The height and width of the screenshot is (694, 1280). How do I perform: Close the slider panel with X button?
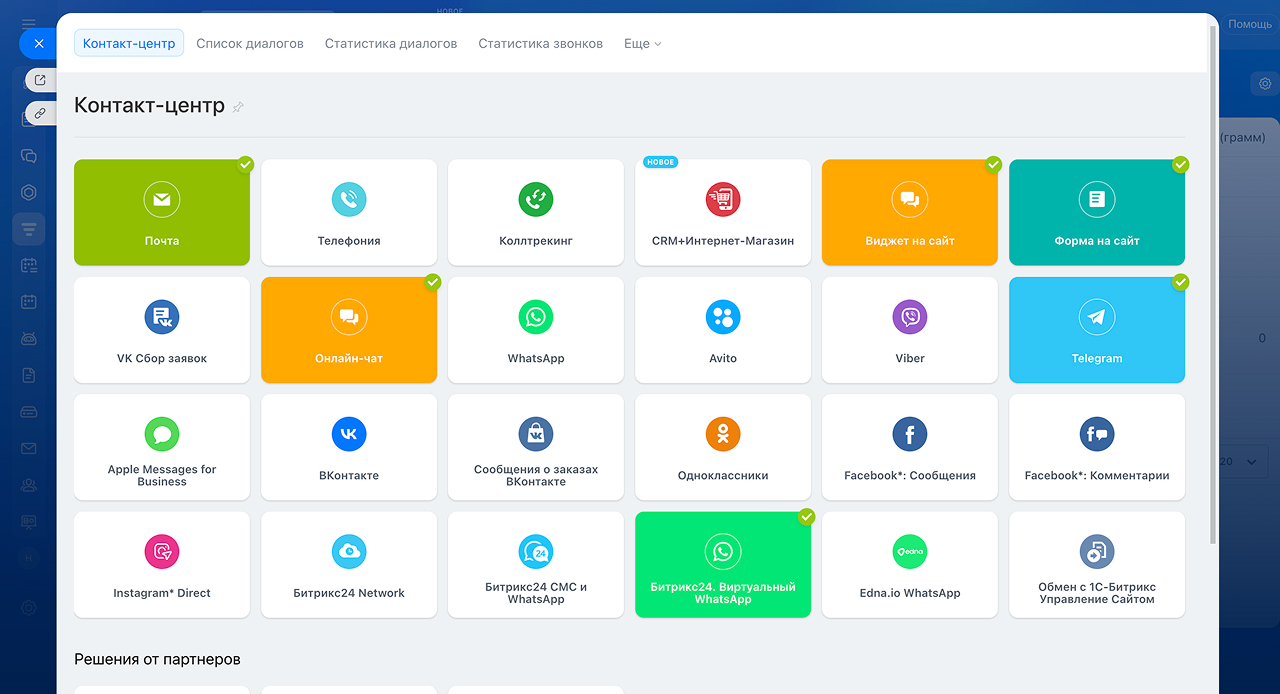(38, 44)
